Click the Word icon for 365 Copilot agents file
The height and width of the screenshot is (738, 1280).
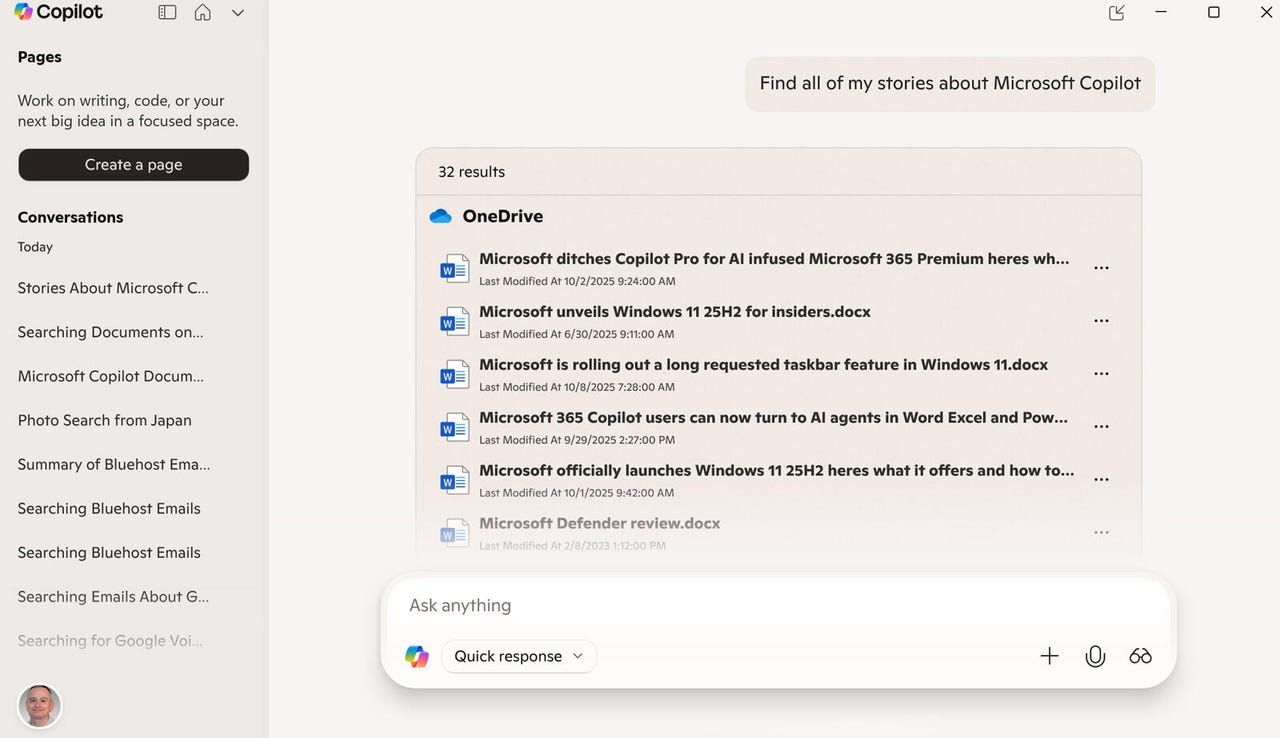tap(455, 427)
